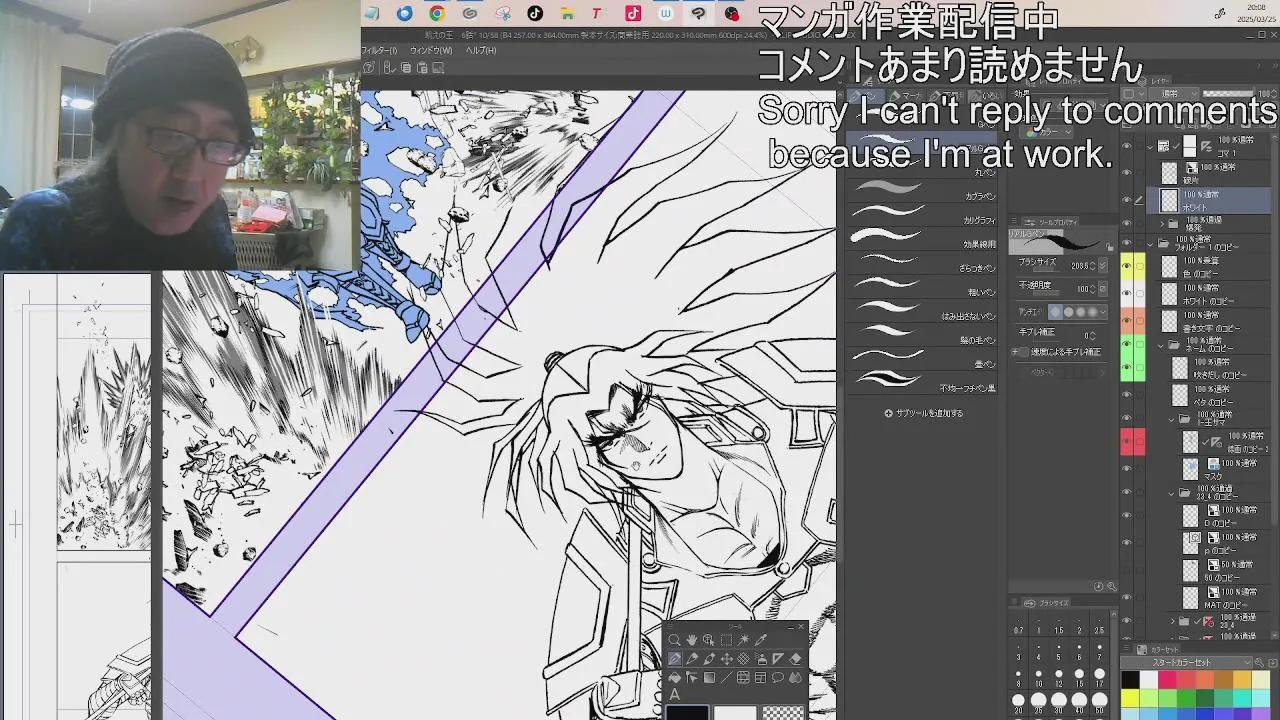The height and width of the screenshot is (720, 1280).
Task: Open File Explorer folder in the taskbar
Action: coord(567,13)
